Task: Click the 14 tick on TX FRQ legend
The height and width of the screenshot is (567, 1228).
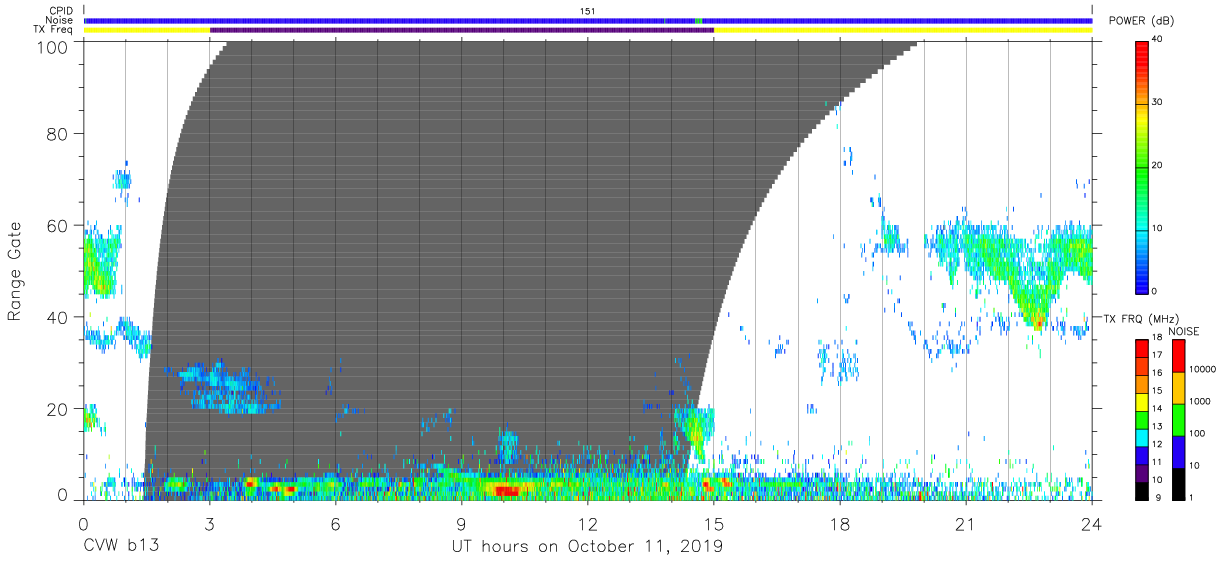Action: point(1157,408)
